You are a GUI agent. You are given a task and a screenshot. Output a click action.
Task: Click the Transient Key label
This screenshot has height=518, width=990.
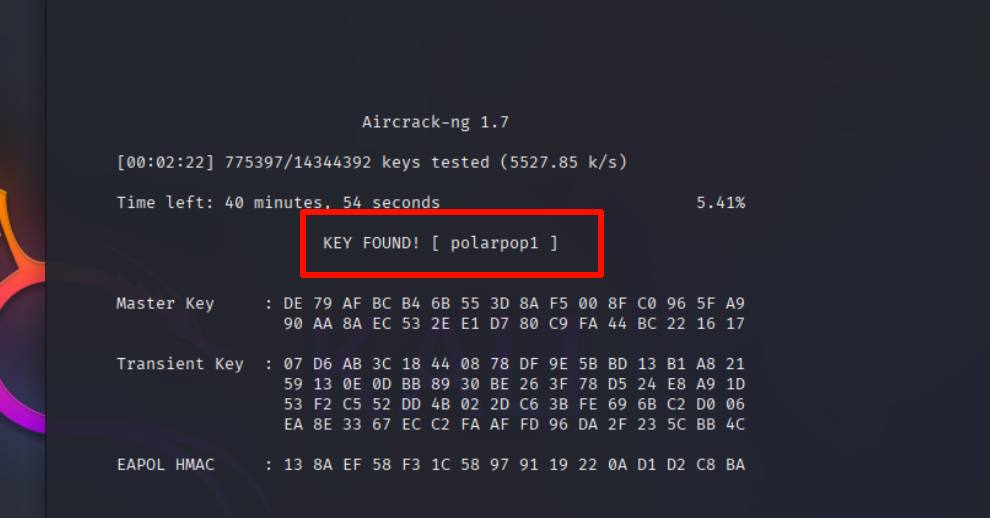180,364
